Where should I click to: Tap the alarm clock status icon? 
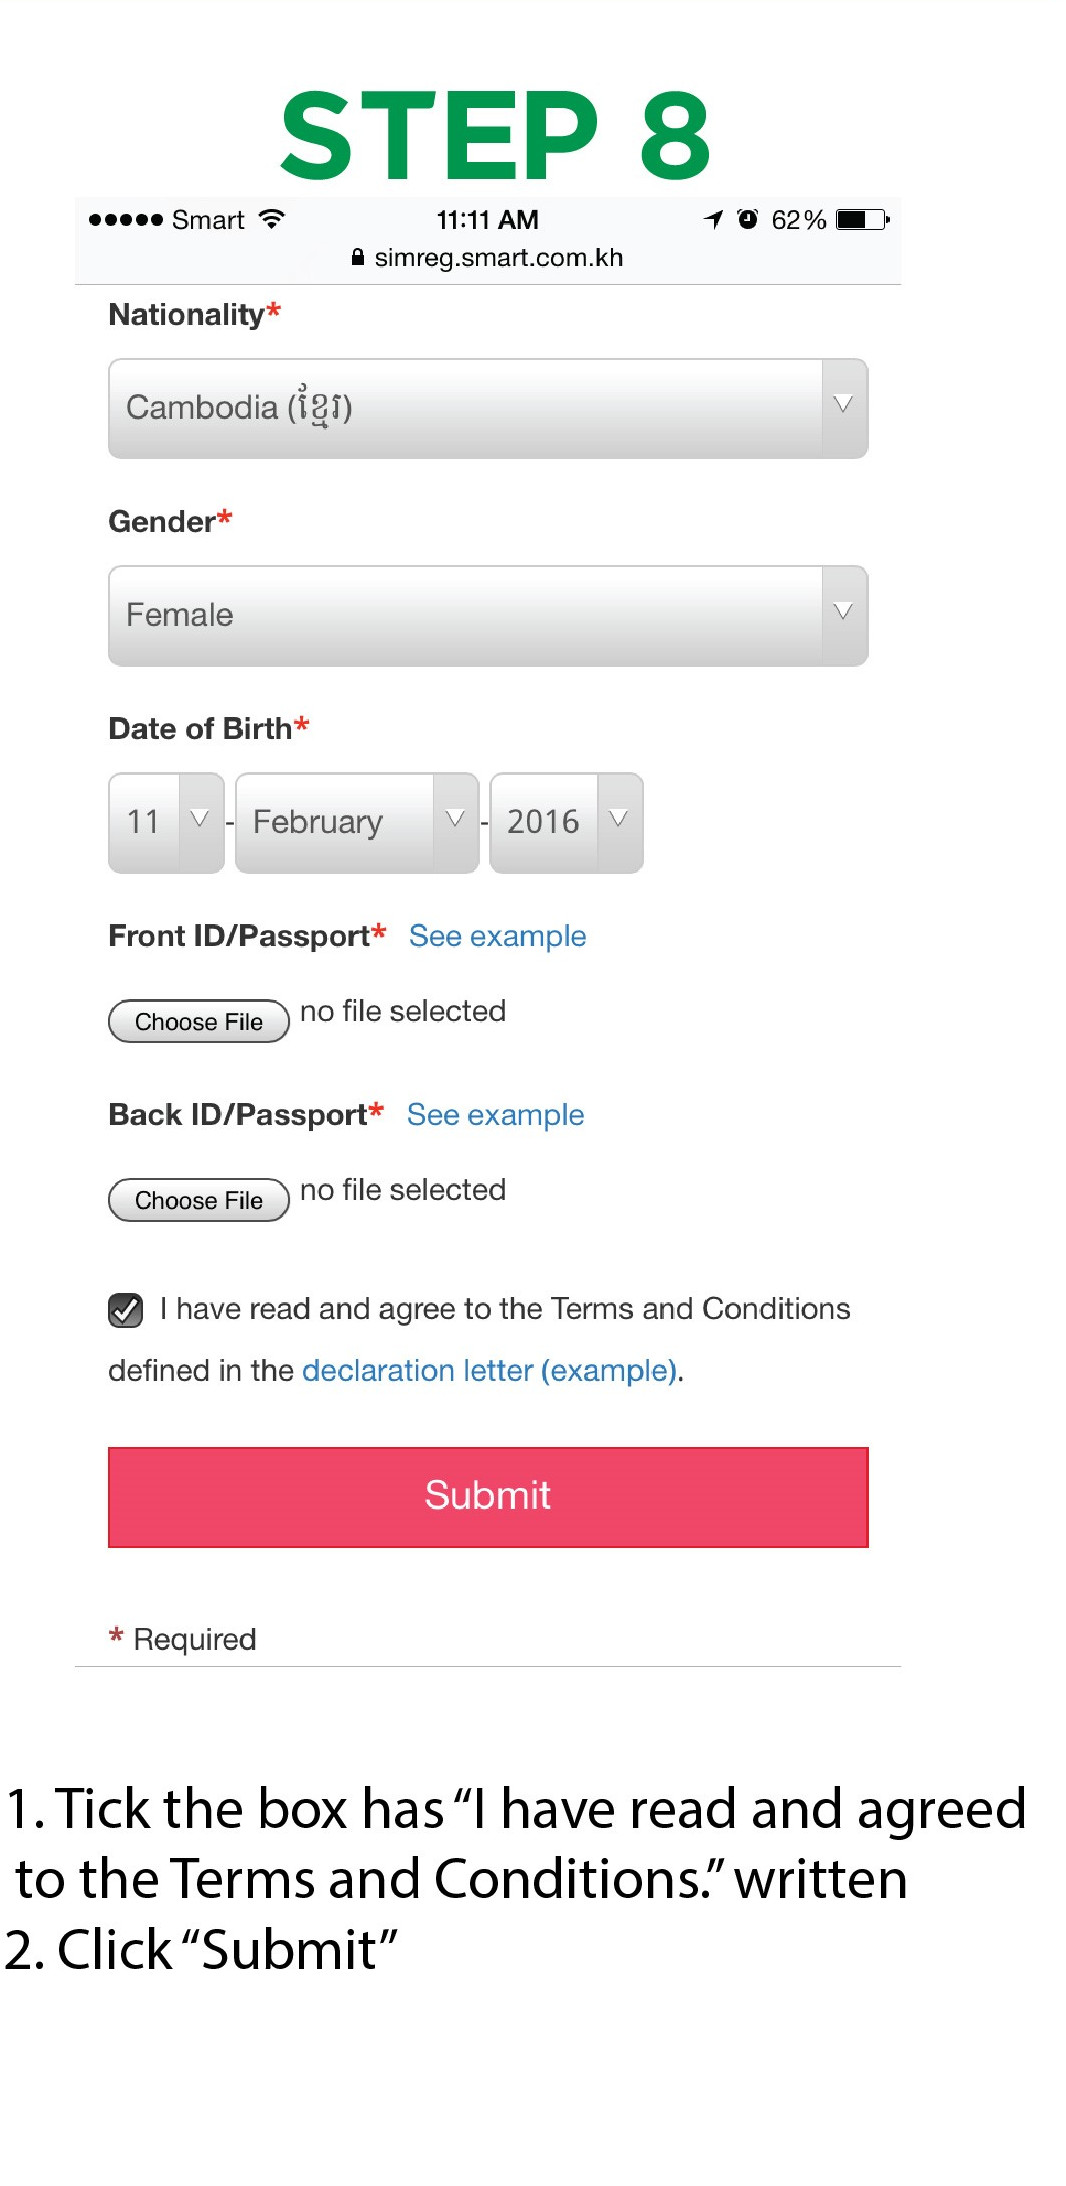[747, 219]
